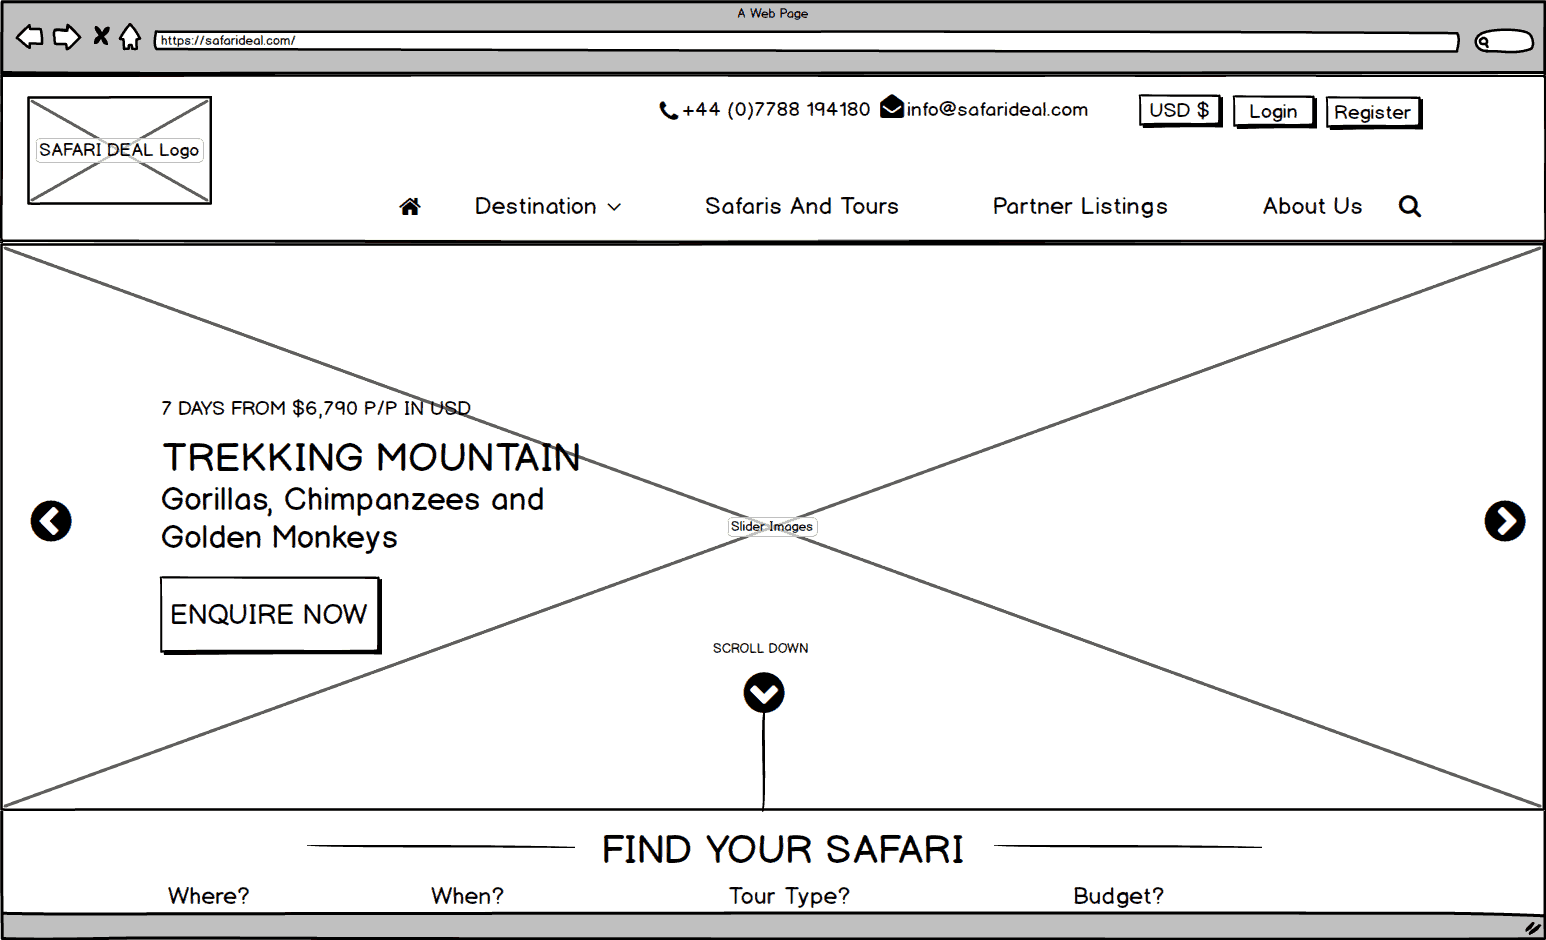Image resolution: width=1546 pixels, height=940 pixels.
Task: Open the About Us menu item
Action: click(1312, 206)
